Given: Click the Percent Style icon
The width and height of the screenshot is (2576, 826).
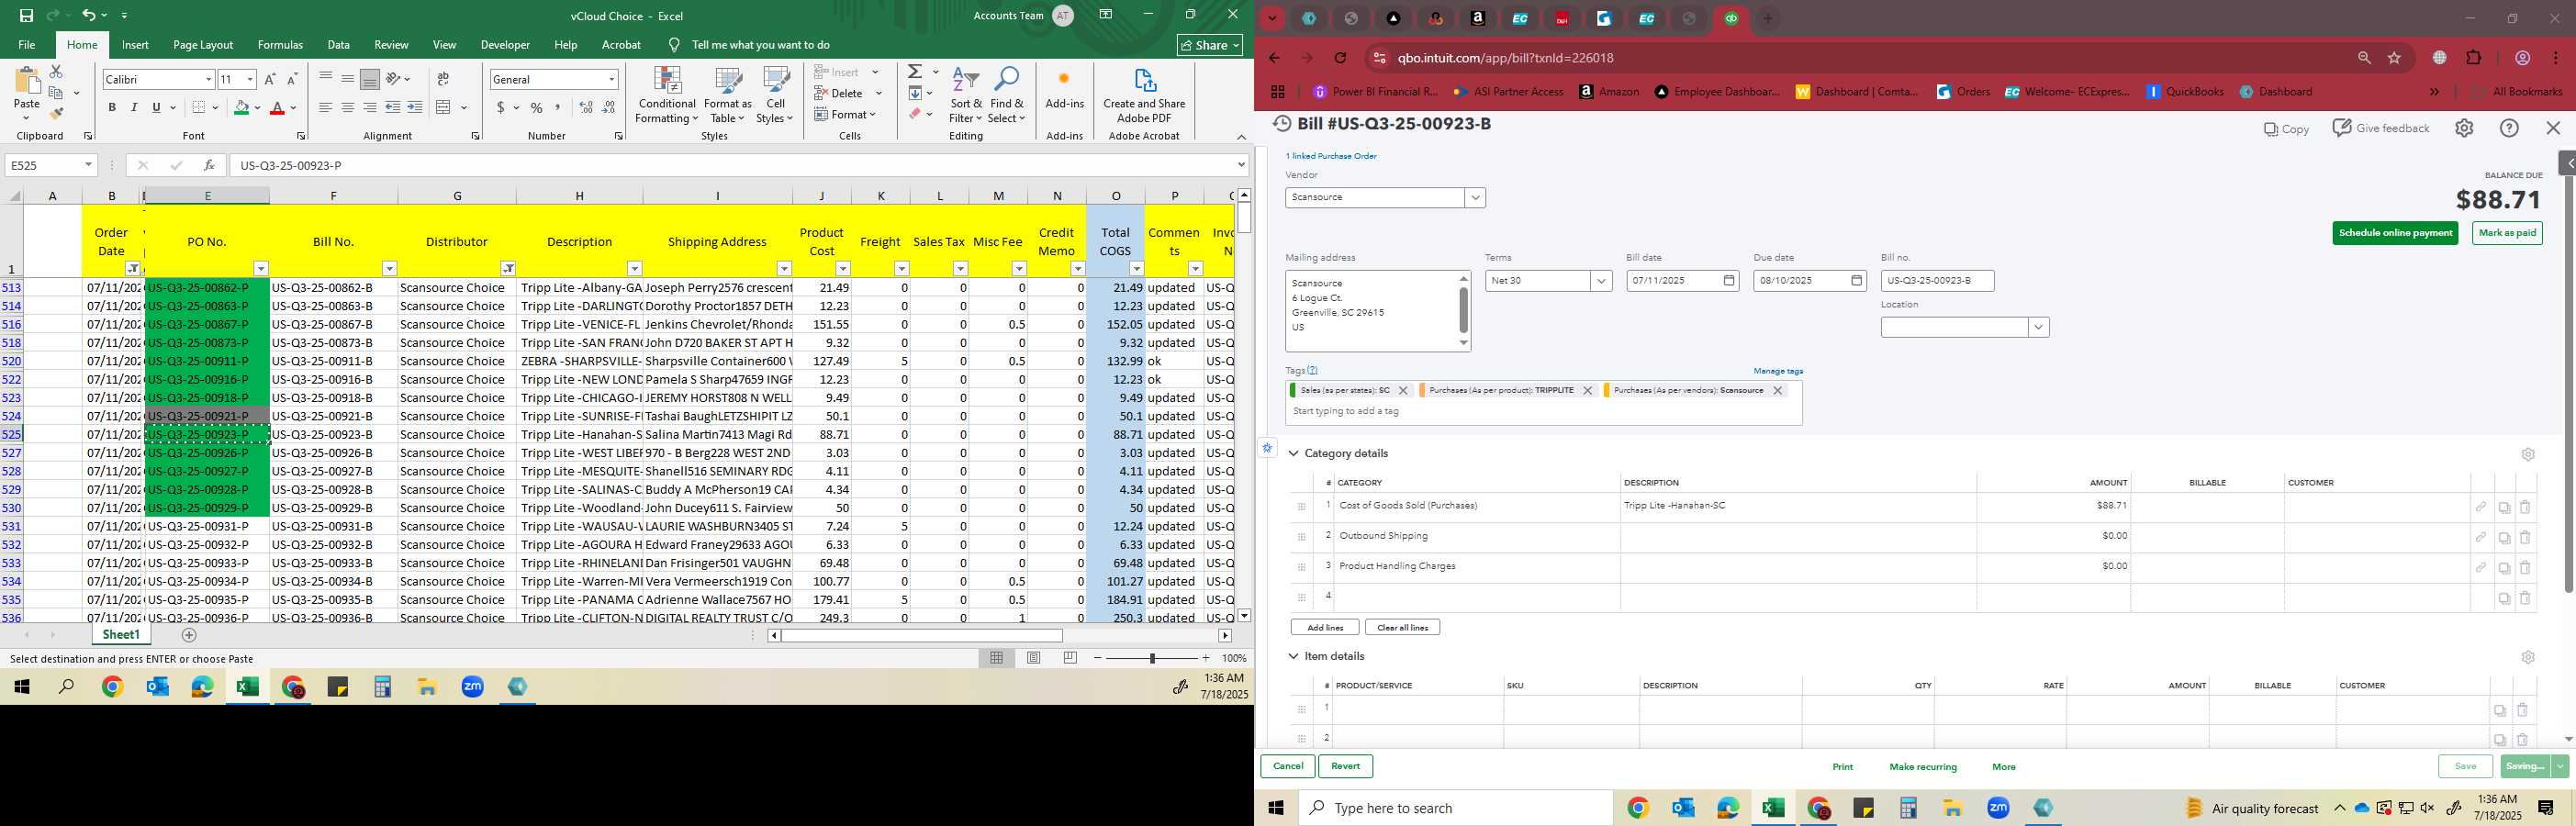Looking at the screenshot, I should pyautogui.click(x=536, y=107).
